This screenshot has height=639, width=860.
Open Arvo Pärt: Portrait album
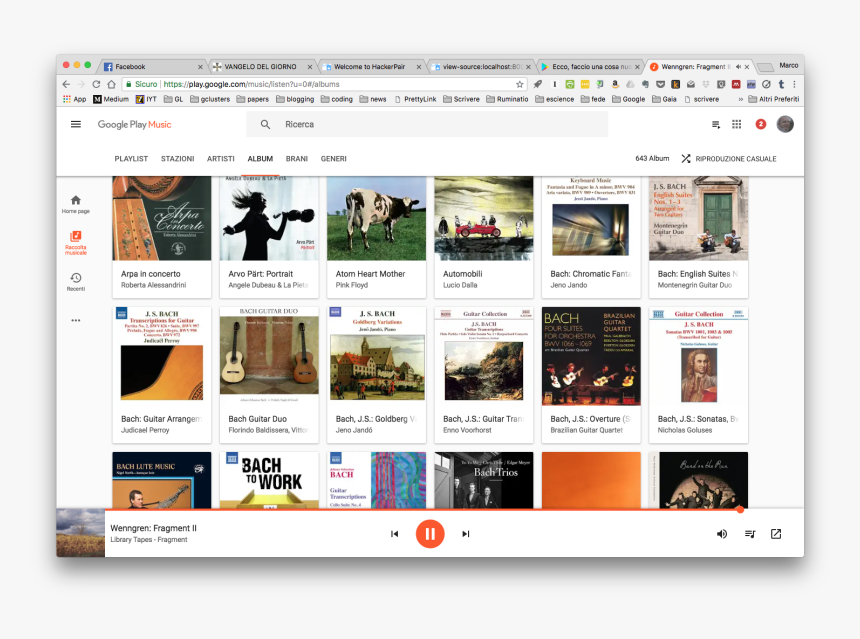coord(269,237)
